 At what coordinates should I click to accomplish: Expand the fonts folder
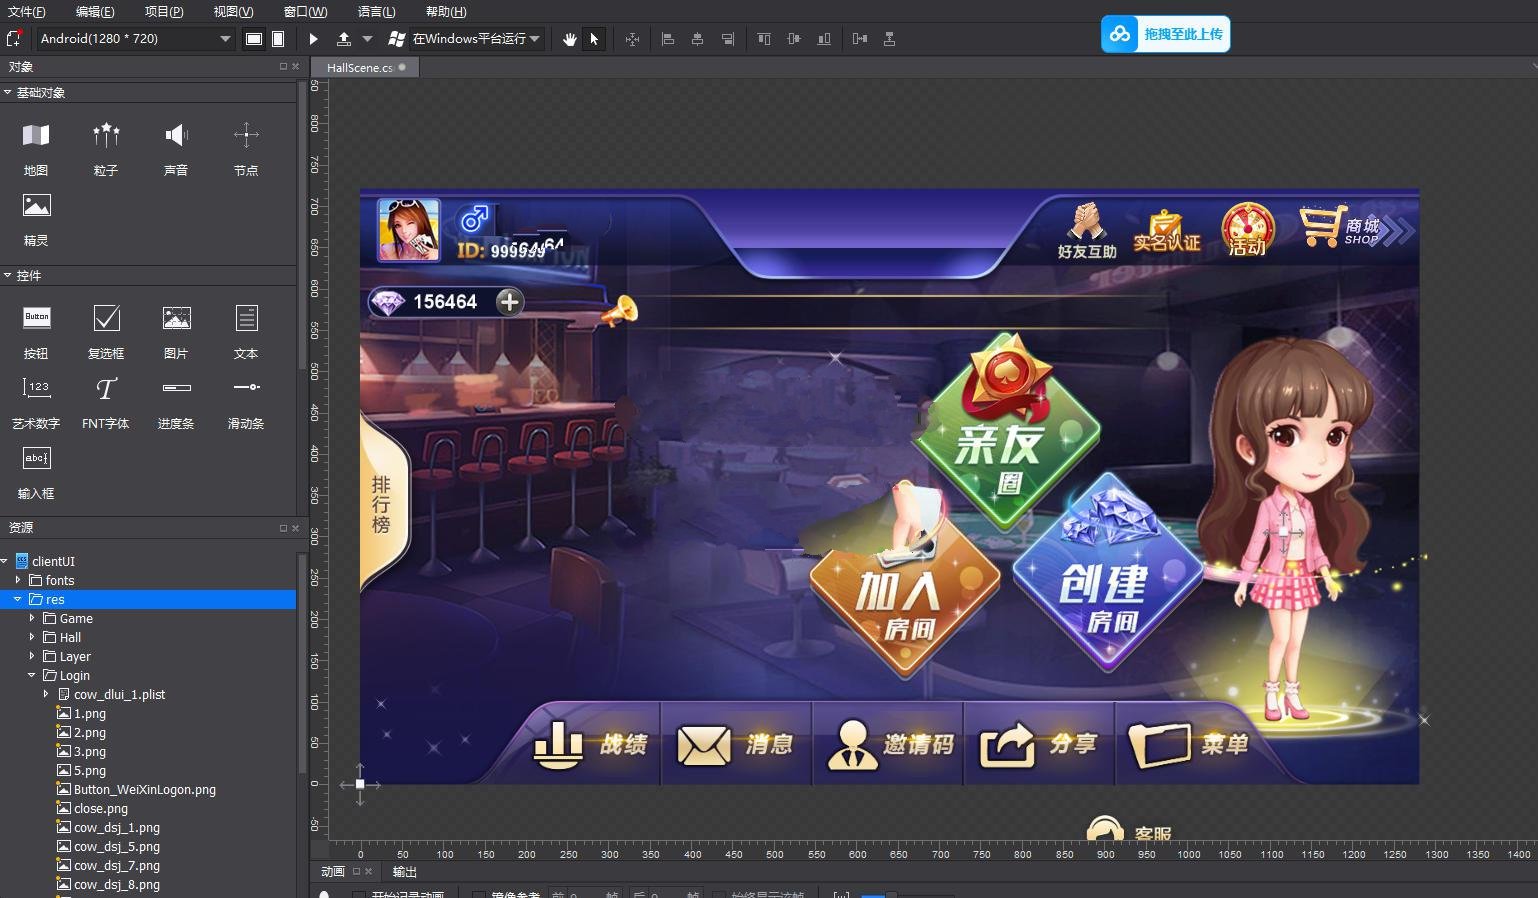tap(18, 580)
